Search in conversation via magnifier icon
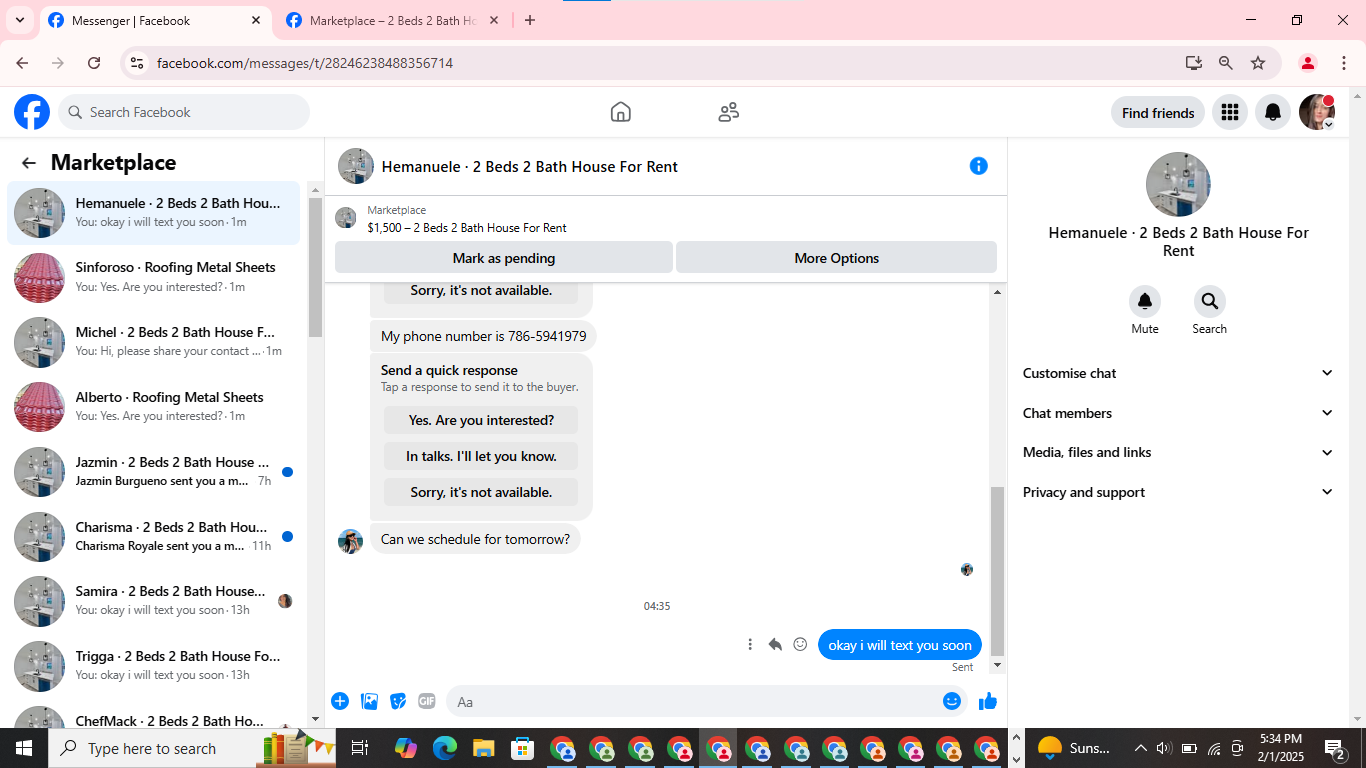The width and height of the screenshot is (1366, 768). click(x=1209, y=301)
